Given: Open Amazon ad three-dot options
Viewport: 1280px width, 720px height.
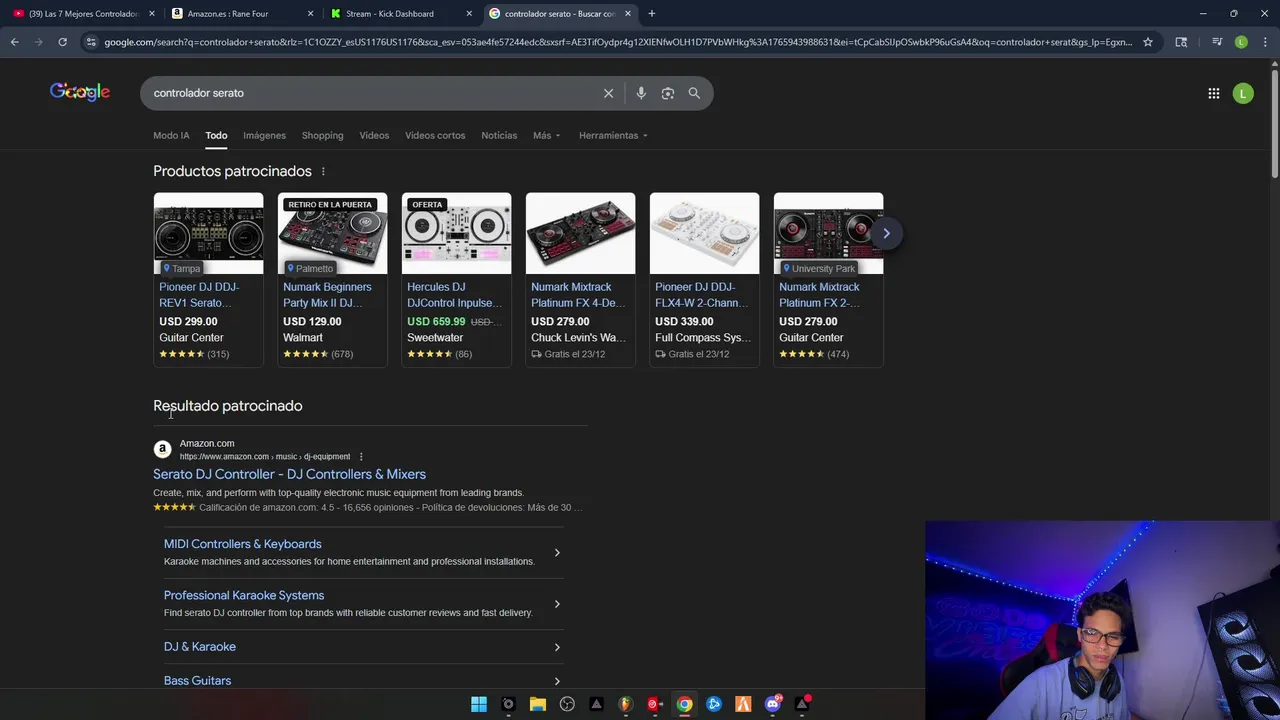Looking at the screenshot, I should 361,457.
